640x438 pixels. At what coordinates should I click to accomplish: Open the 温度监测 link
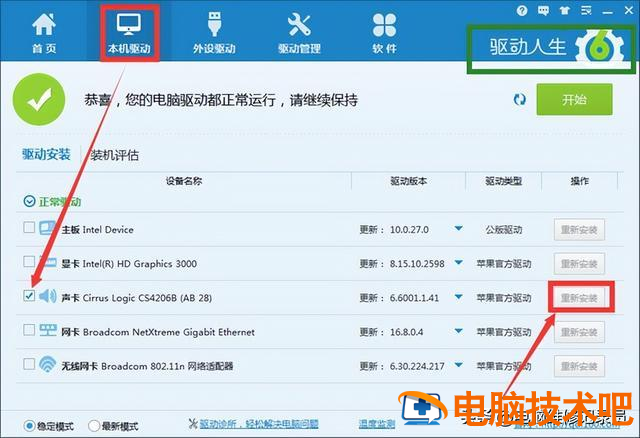pos(377,424)
